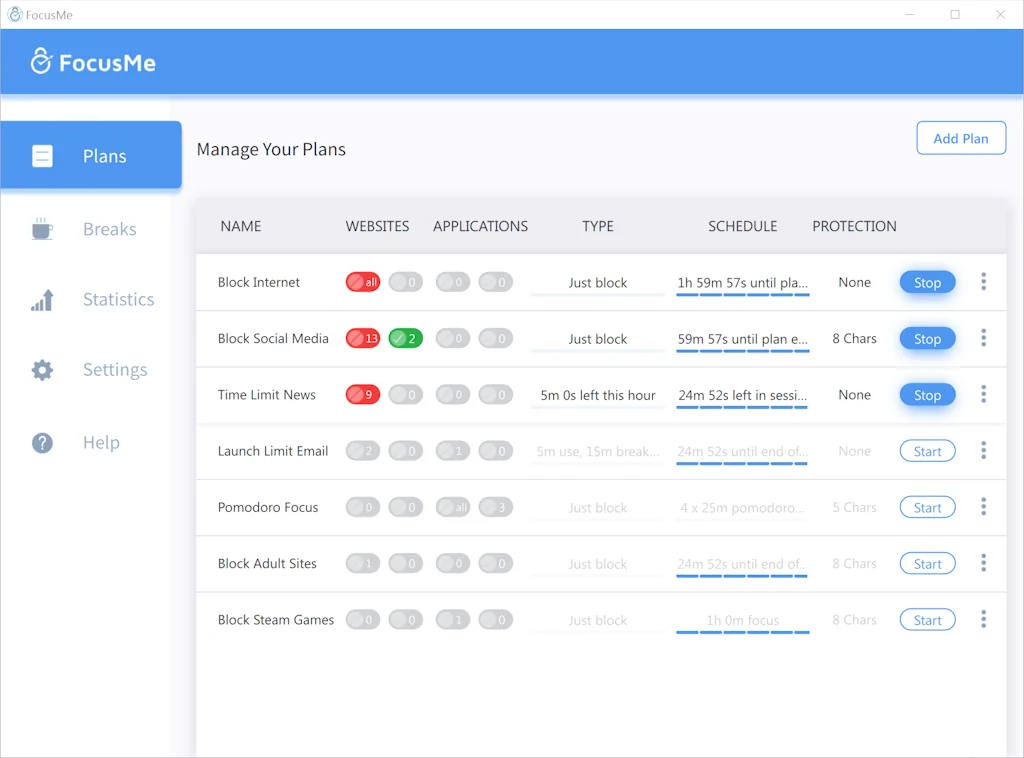
Task: Toggle the green applications switch on Block Social Media
Action: pyautogui.click(x=405, y=338)
